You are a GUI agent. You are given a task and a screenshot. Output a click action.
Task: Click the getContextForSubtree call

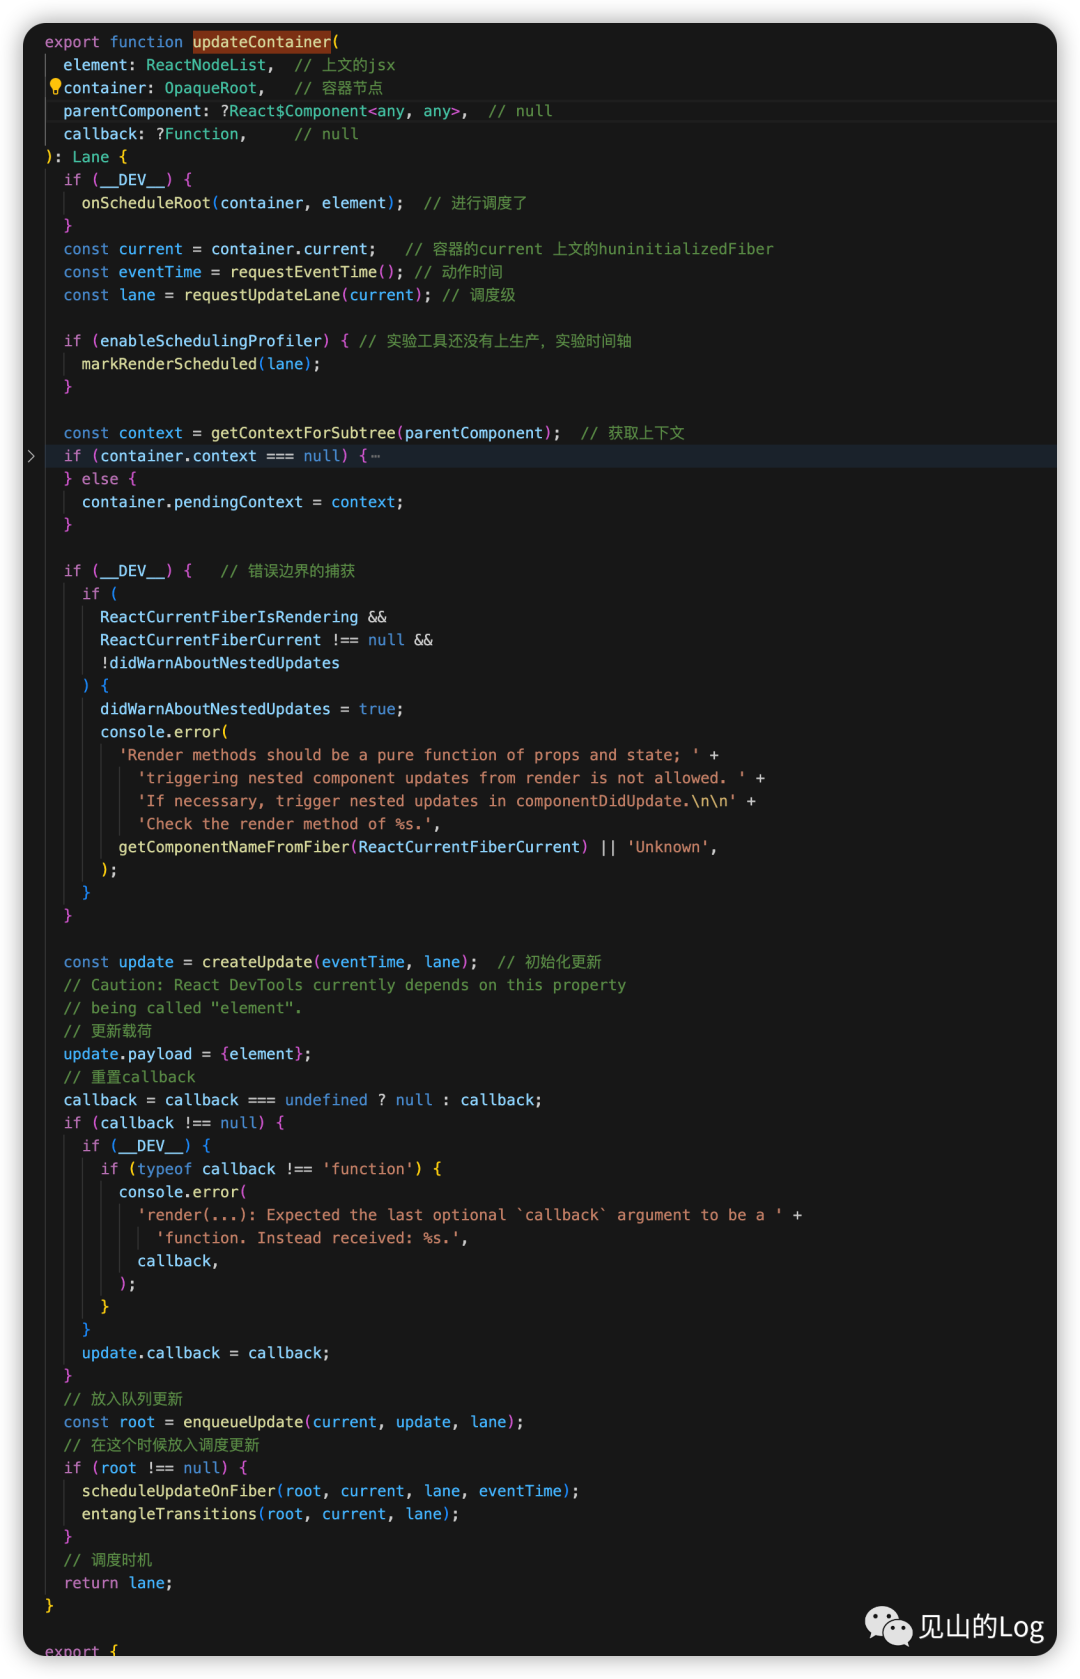(x=303, y=433)
